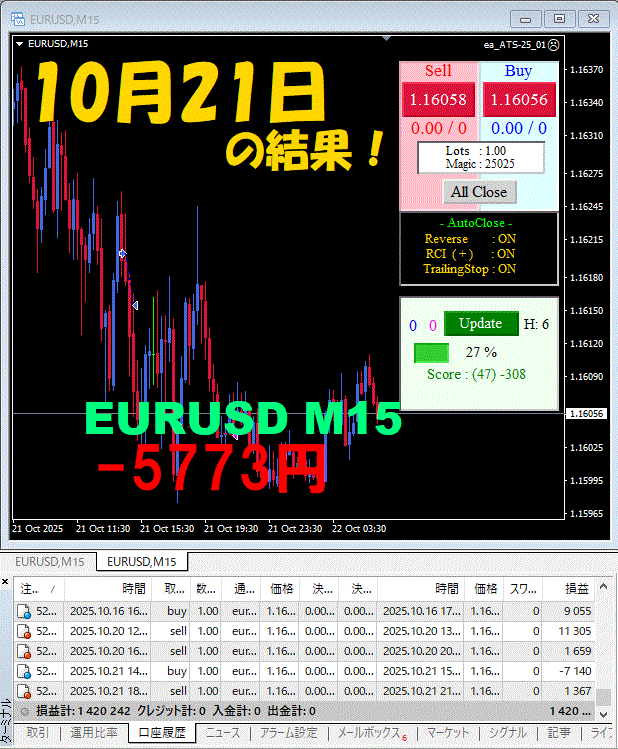Sort by the スワップ swap column header
This screenshot has height=749, width=618.
(523, 589)
